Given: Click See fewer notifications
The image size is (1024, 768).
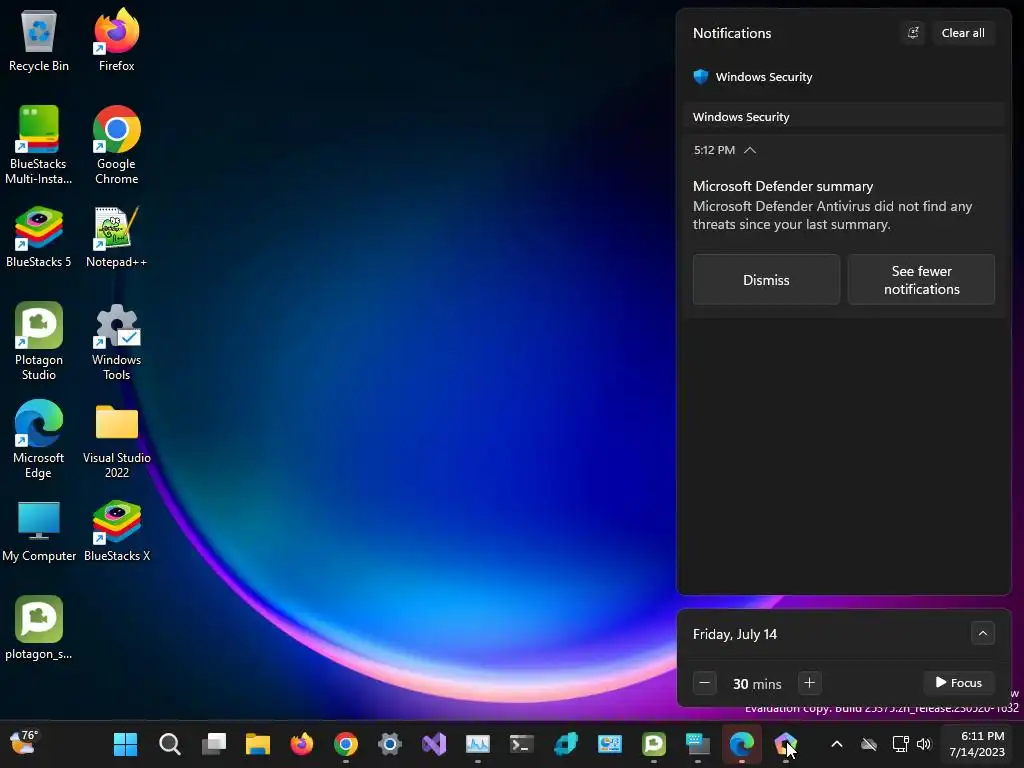Looking at the screenshot, I should (921, 280).
